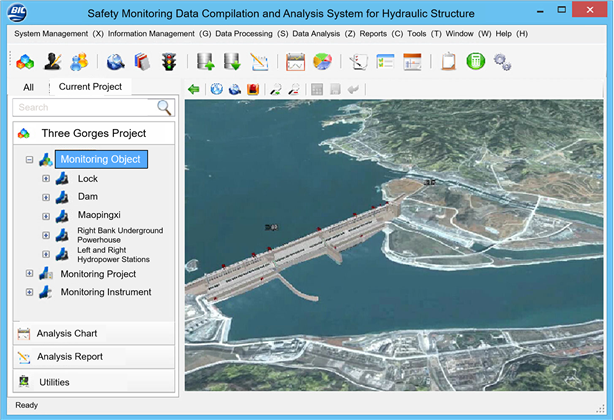Click the colored cubes project icon in toolbar

coord(25,62)
